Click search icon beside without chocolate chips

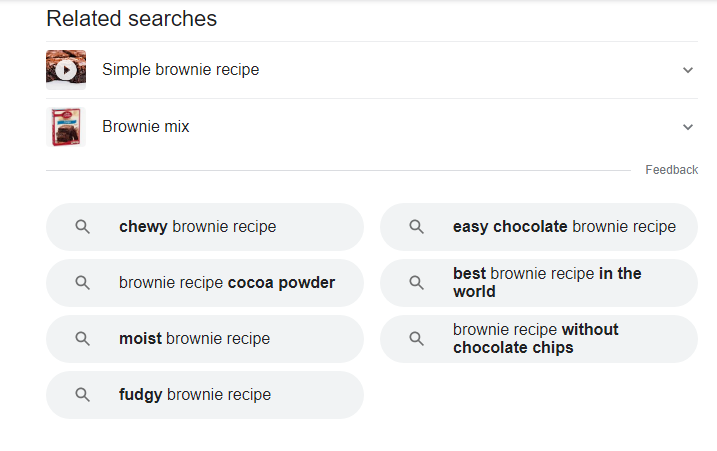click(417, 339)
